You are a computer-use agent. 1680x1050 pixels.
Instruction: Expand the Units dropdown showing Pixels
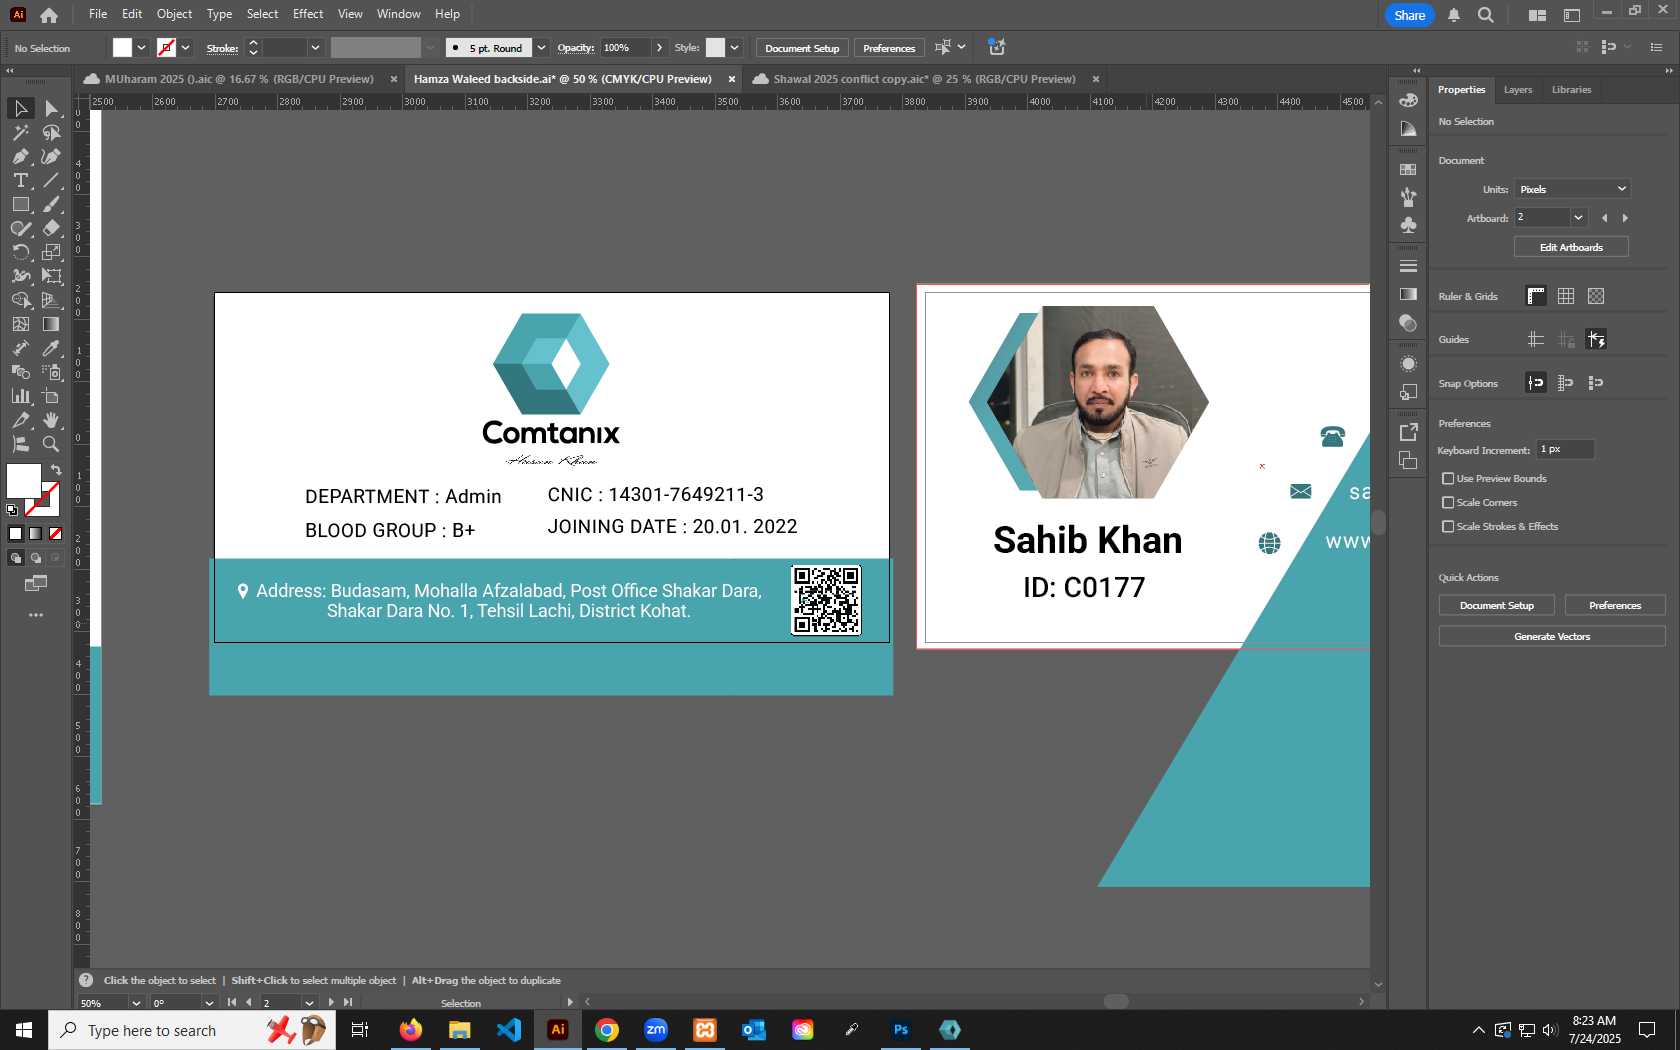click(1572, 189)
